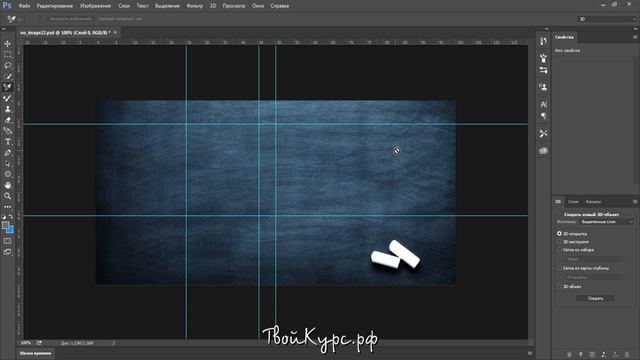
Task: Change screen mode icon
Action: [7, 252]
